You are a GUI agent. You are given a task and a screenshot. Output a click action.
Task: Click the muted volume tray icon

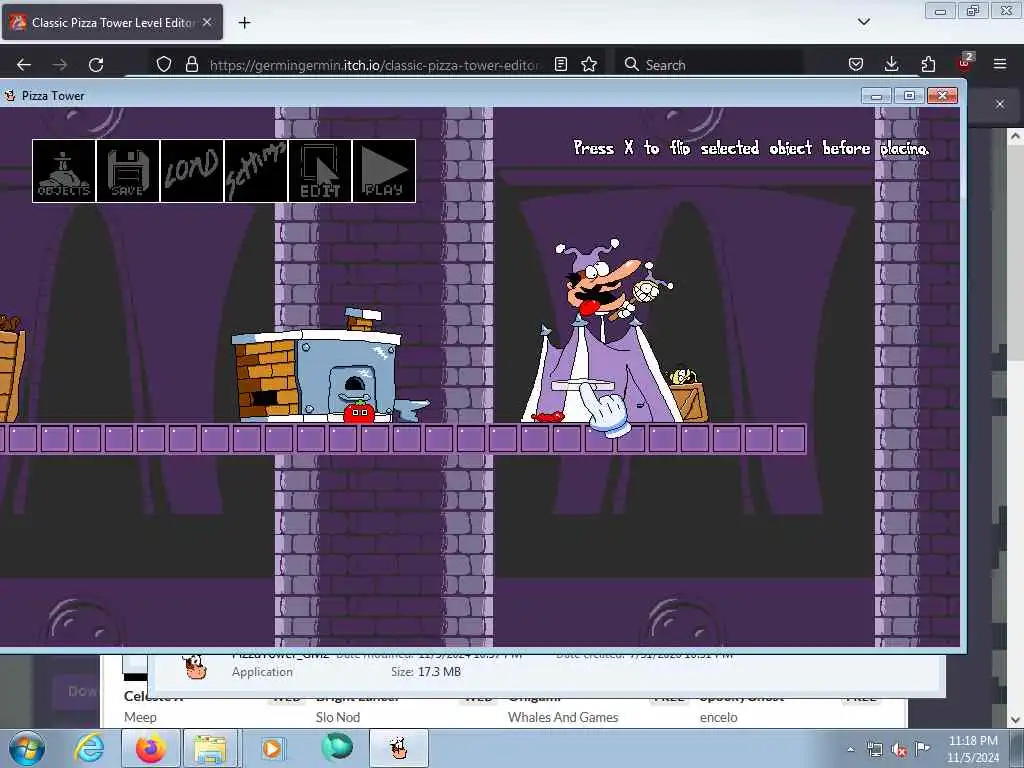pos(899,750)
